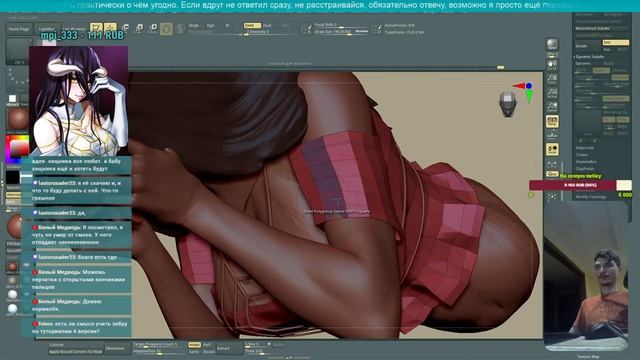The height and width of the screenshot is (360, 640).
Task: Pick a hue in the color picker
Action: (x=17, y=149)
